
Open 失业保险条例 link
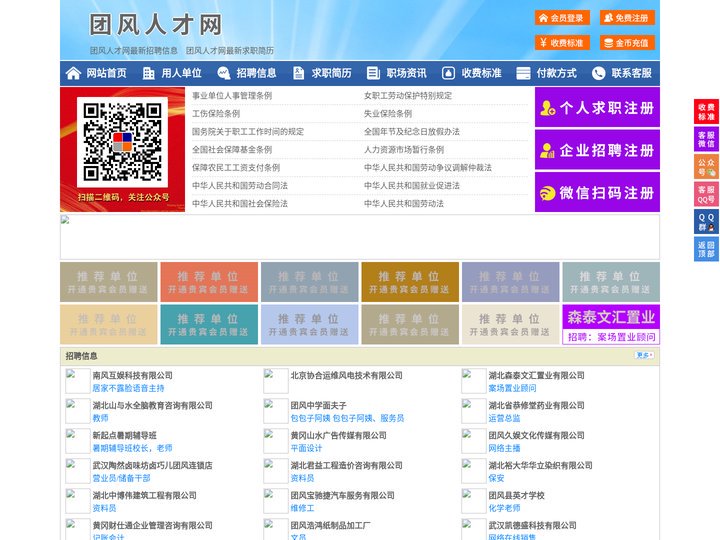[x=388, y=113]
